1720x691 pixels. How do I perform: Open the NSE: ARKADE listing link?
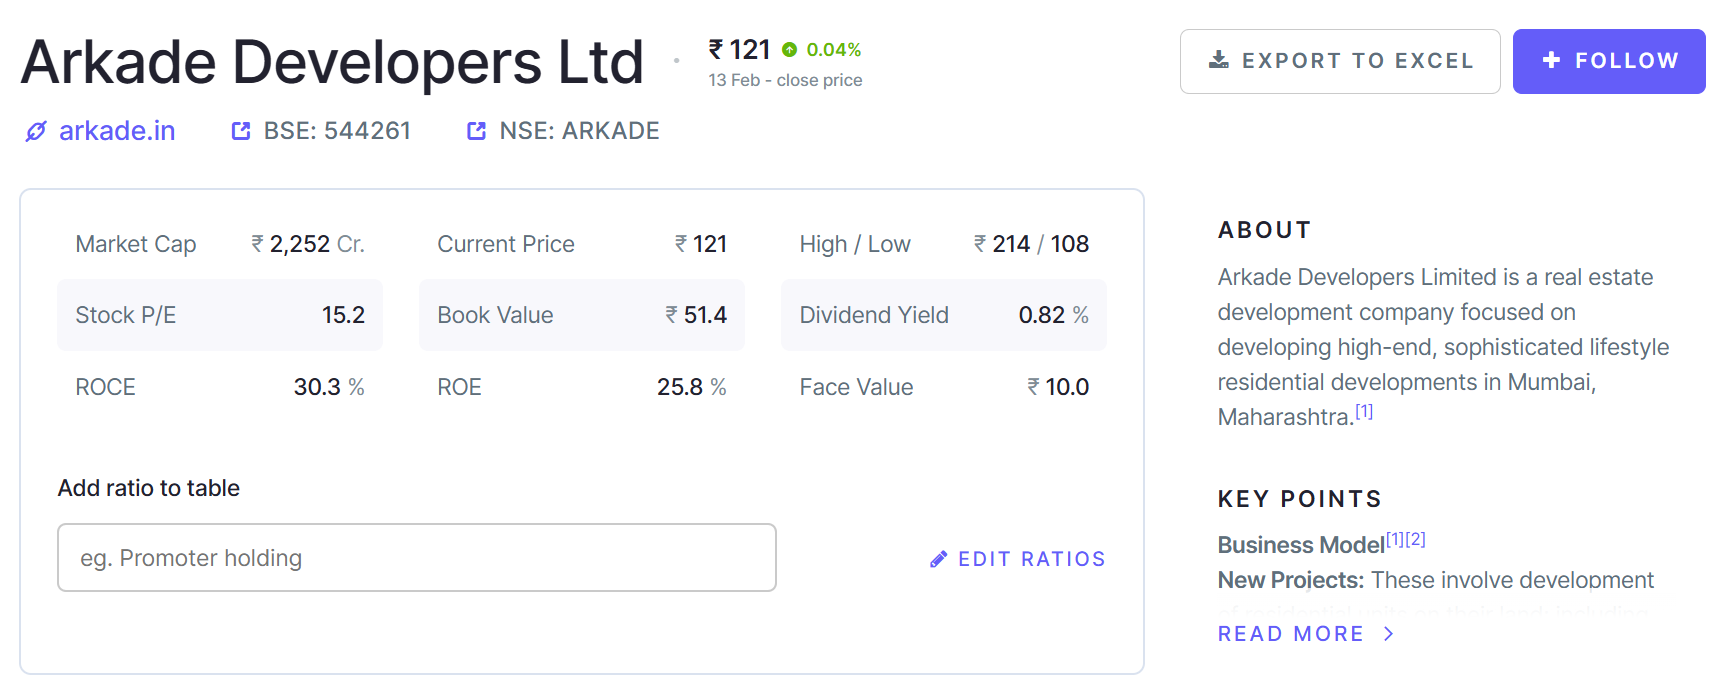click(x=579, y=131)
